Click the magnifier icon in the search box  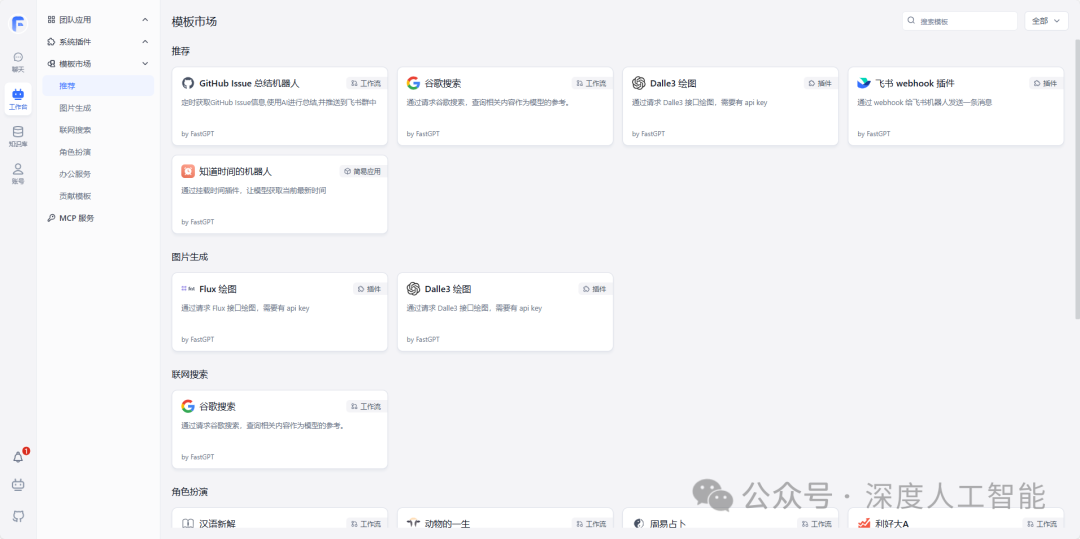[912, 21]
